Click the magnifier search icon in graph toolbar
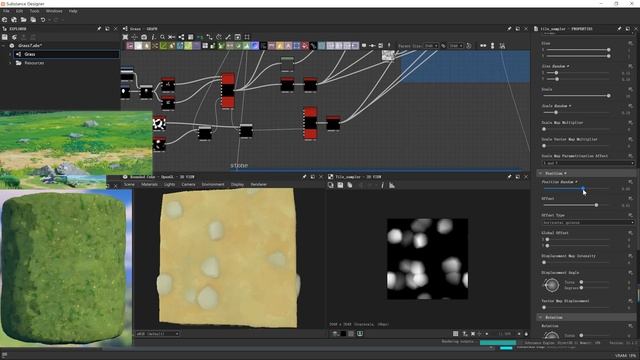640x360 pixels. [162, 37]
